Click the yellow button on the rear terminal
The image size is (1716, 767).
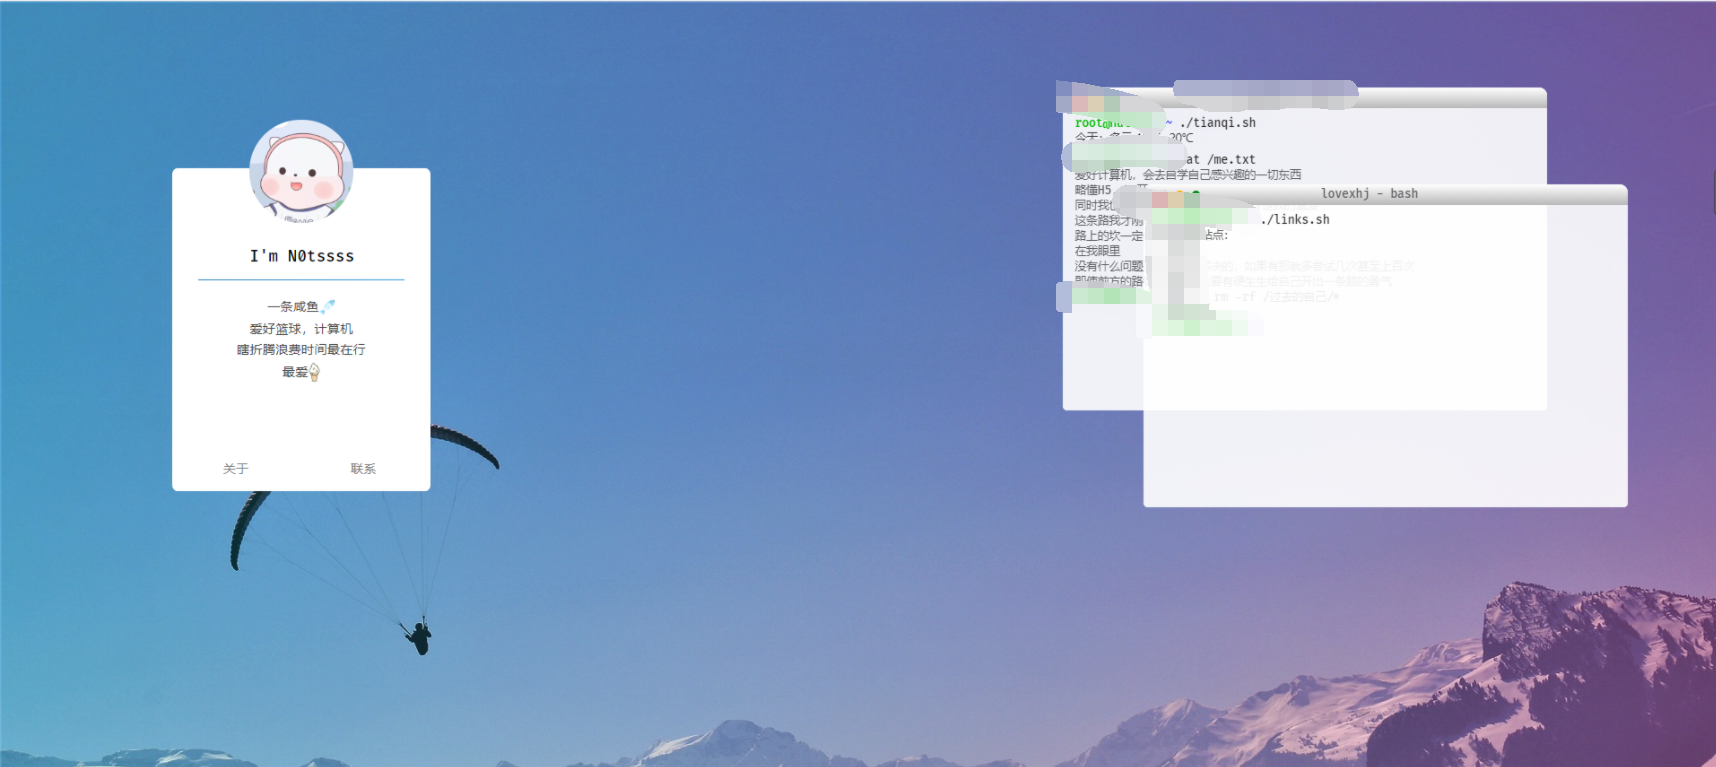tap(1096, 104)
